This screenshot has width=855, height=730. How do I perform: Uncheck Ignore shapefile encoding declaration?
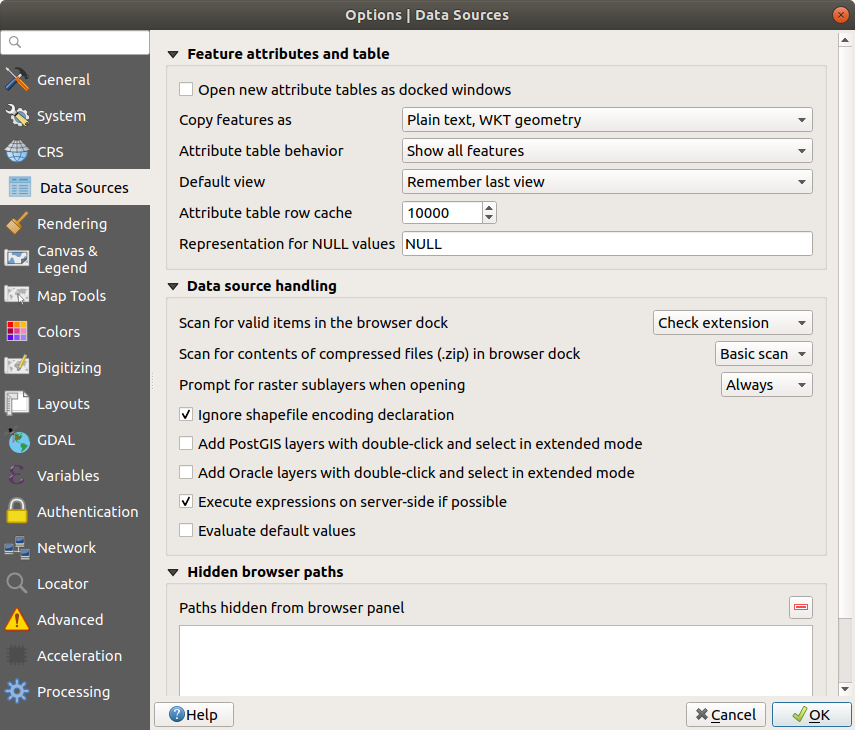coord(186,414)
